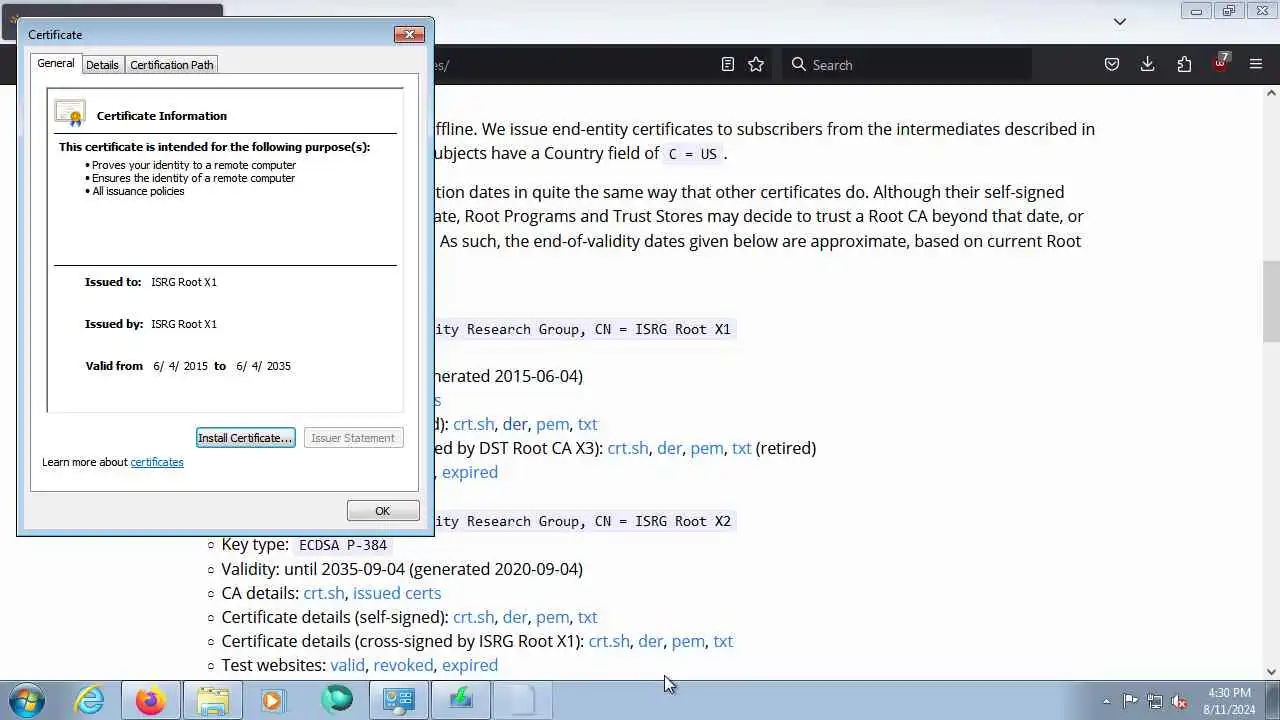Click the 'Certificate Information' heading
The height and width of the screenshot is (720, 1280).
tap(162, 116)
